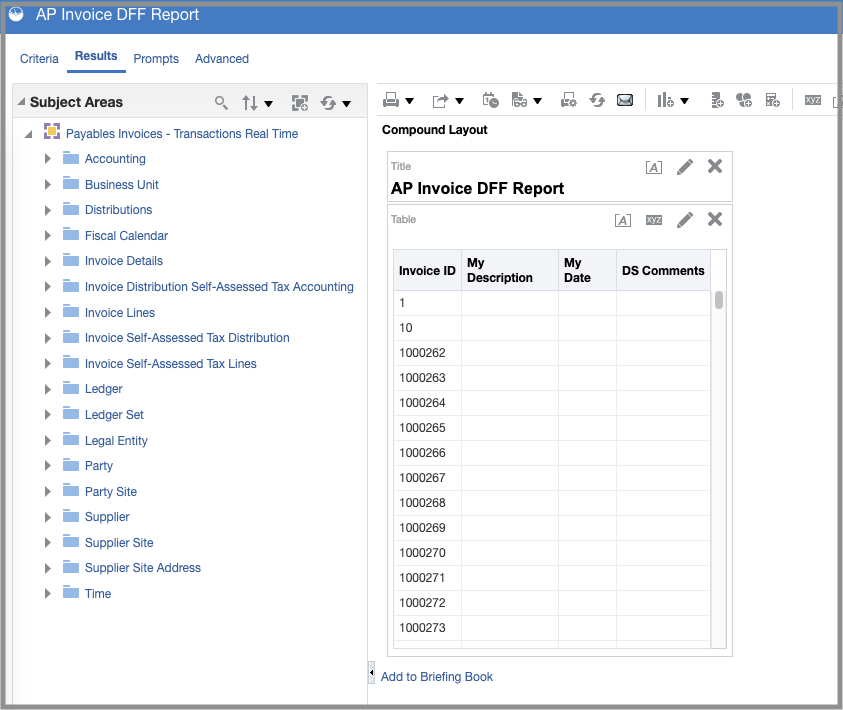This screenshot has height=710, width=843.
Task: Expand the Invoice Details folder
Action: (47, 261)
